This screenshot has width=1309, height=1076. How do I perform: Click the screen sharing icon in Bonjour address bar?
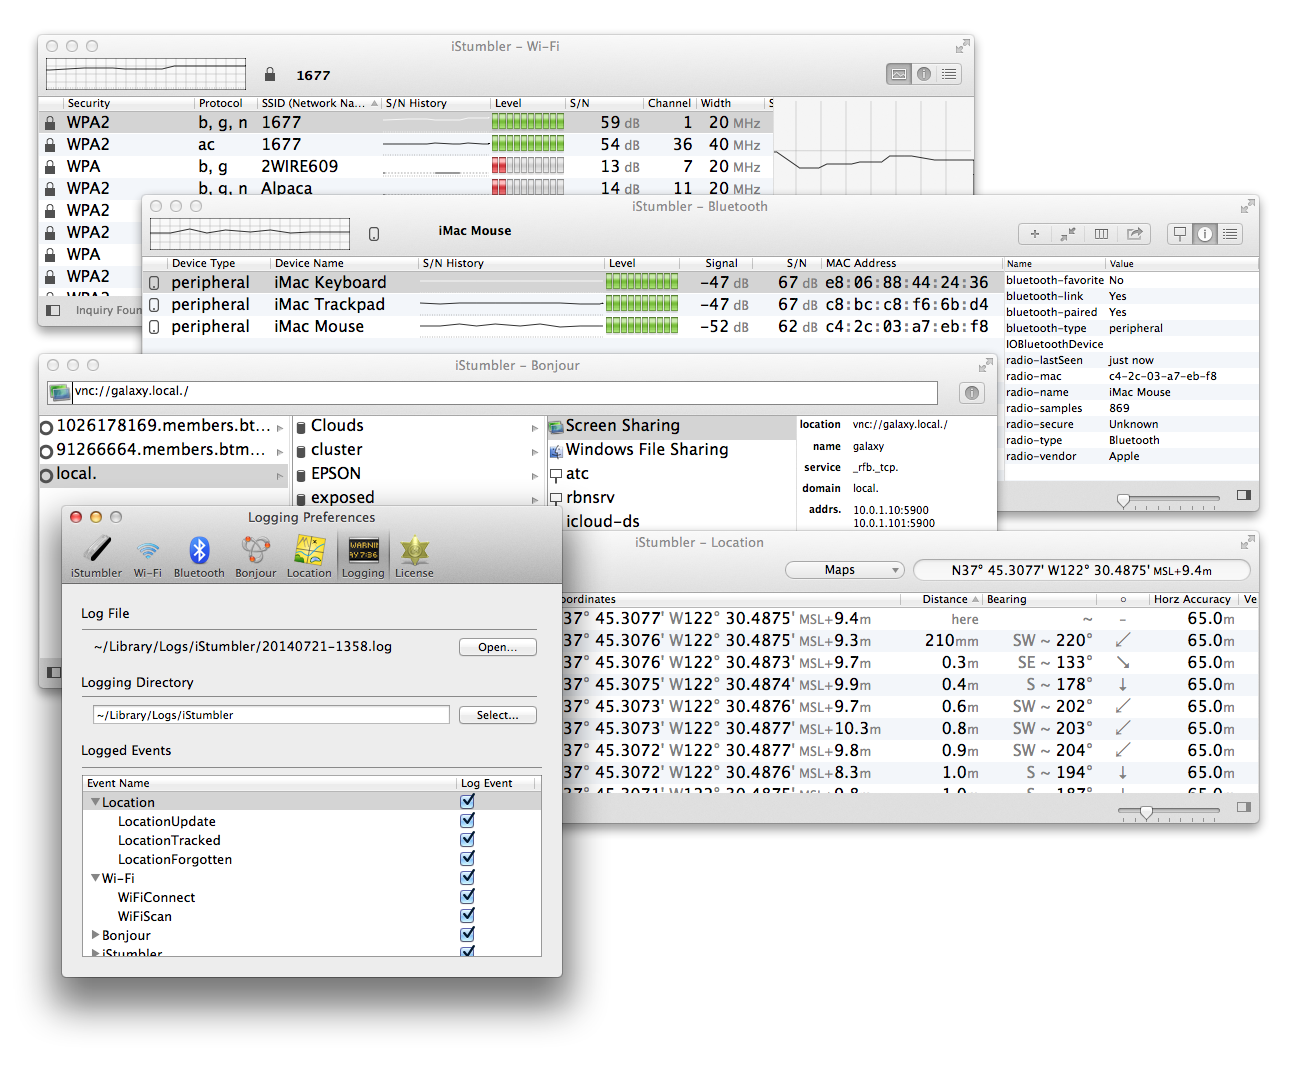point(60,392)
